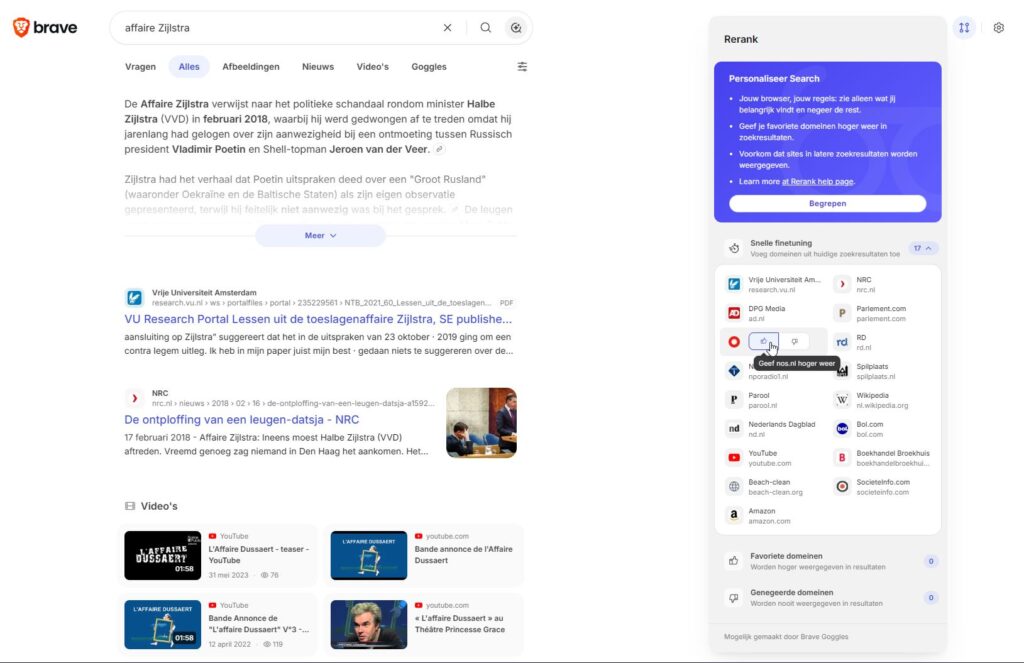Run search with the magnifier icon
This screenshot has height=663, width=1024.
coord(485,27)
